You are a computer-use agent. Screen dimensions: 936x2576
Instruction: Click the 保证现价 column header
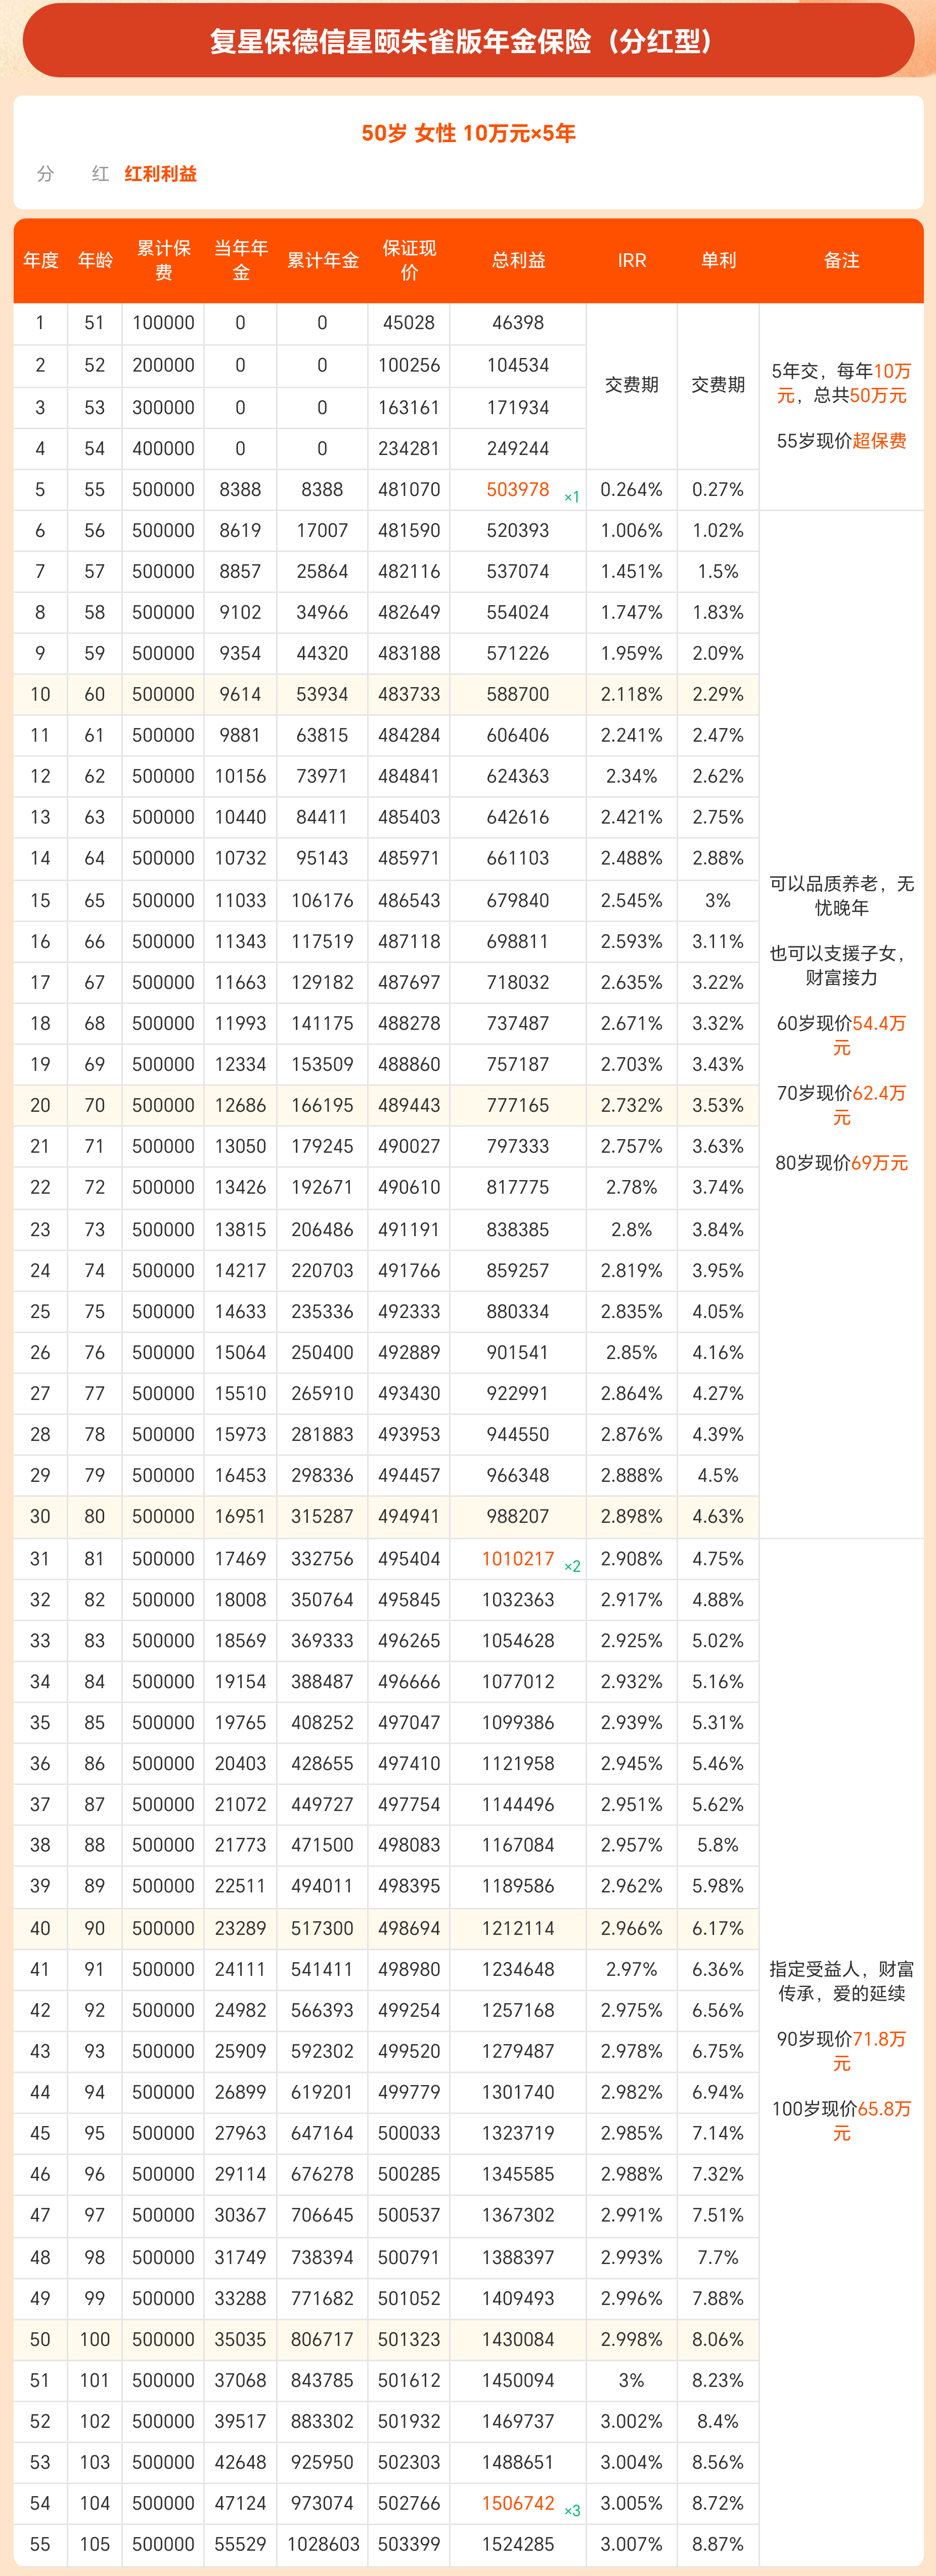coord(409,260)
